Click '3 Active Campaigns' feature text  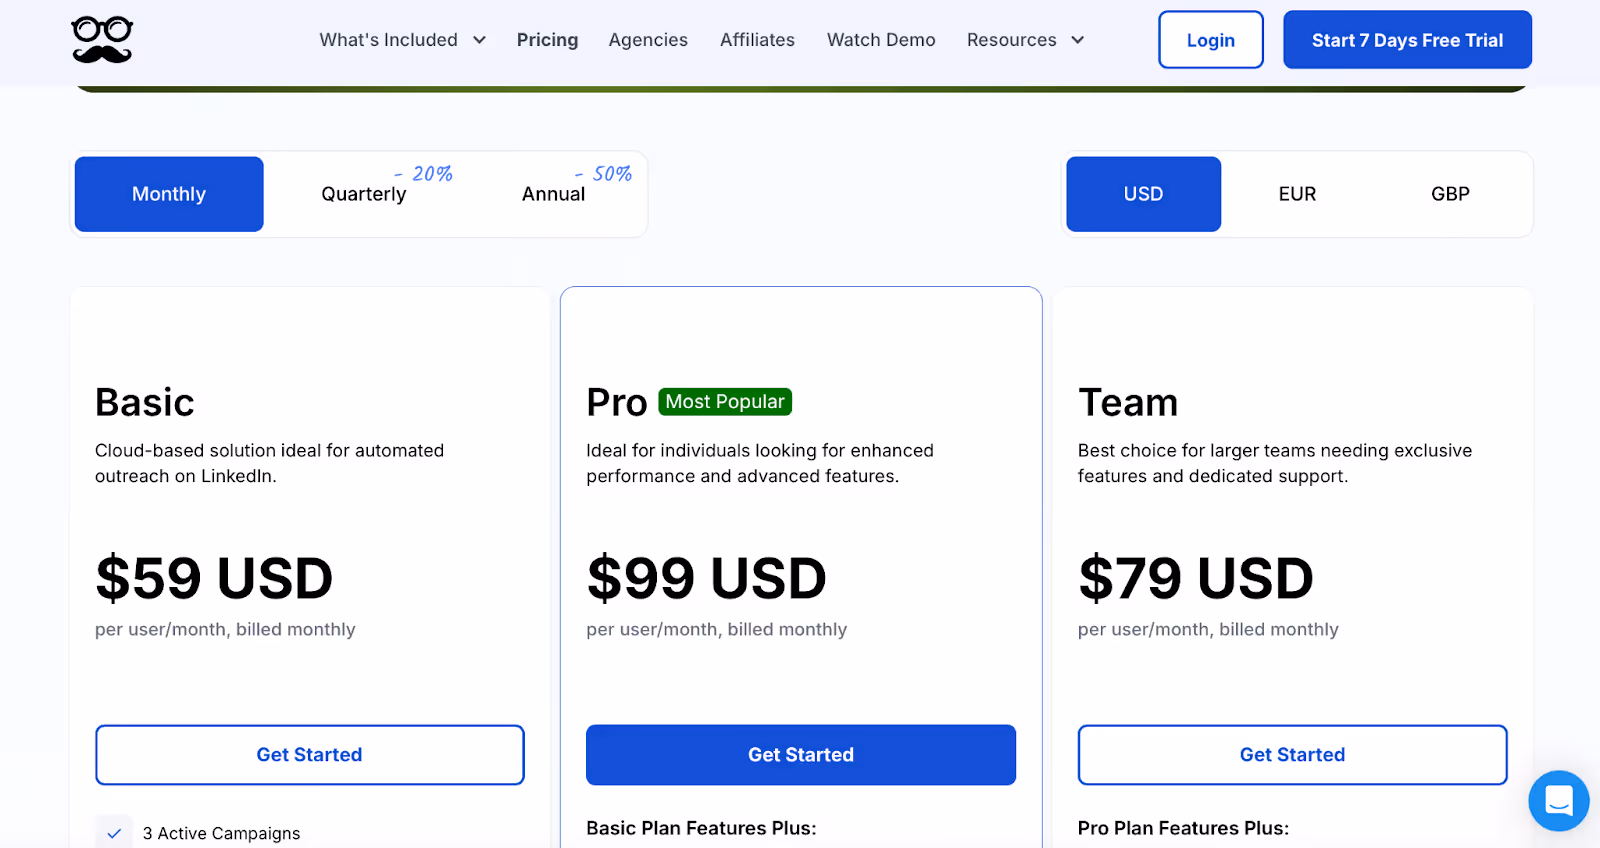click(221, 833)
